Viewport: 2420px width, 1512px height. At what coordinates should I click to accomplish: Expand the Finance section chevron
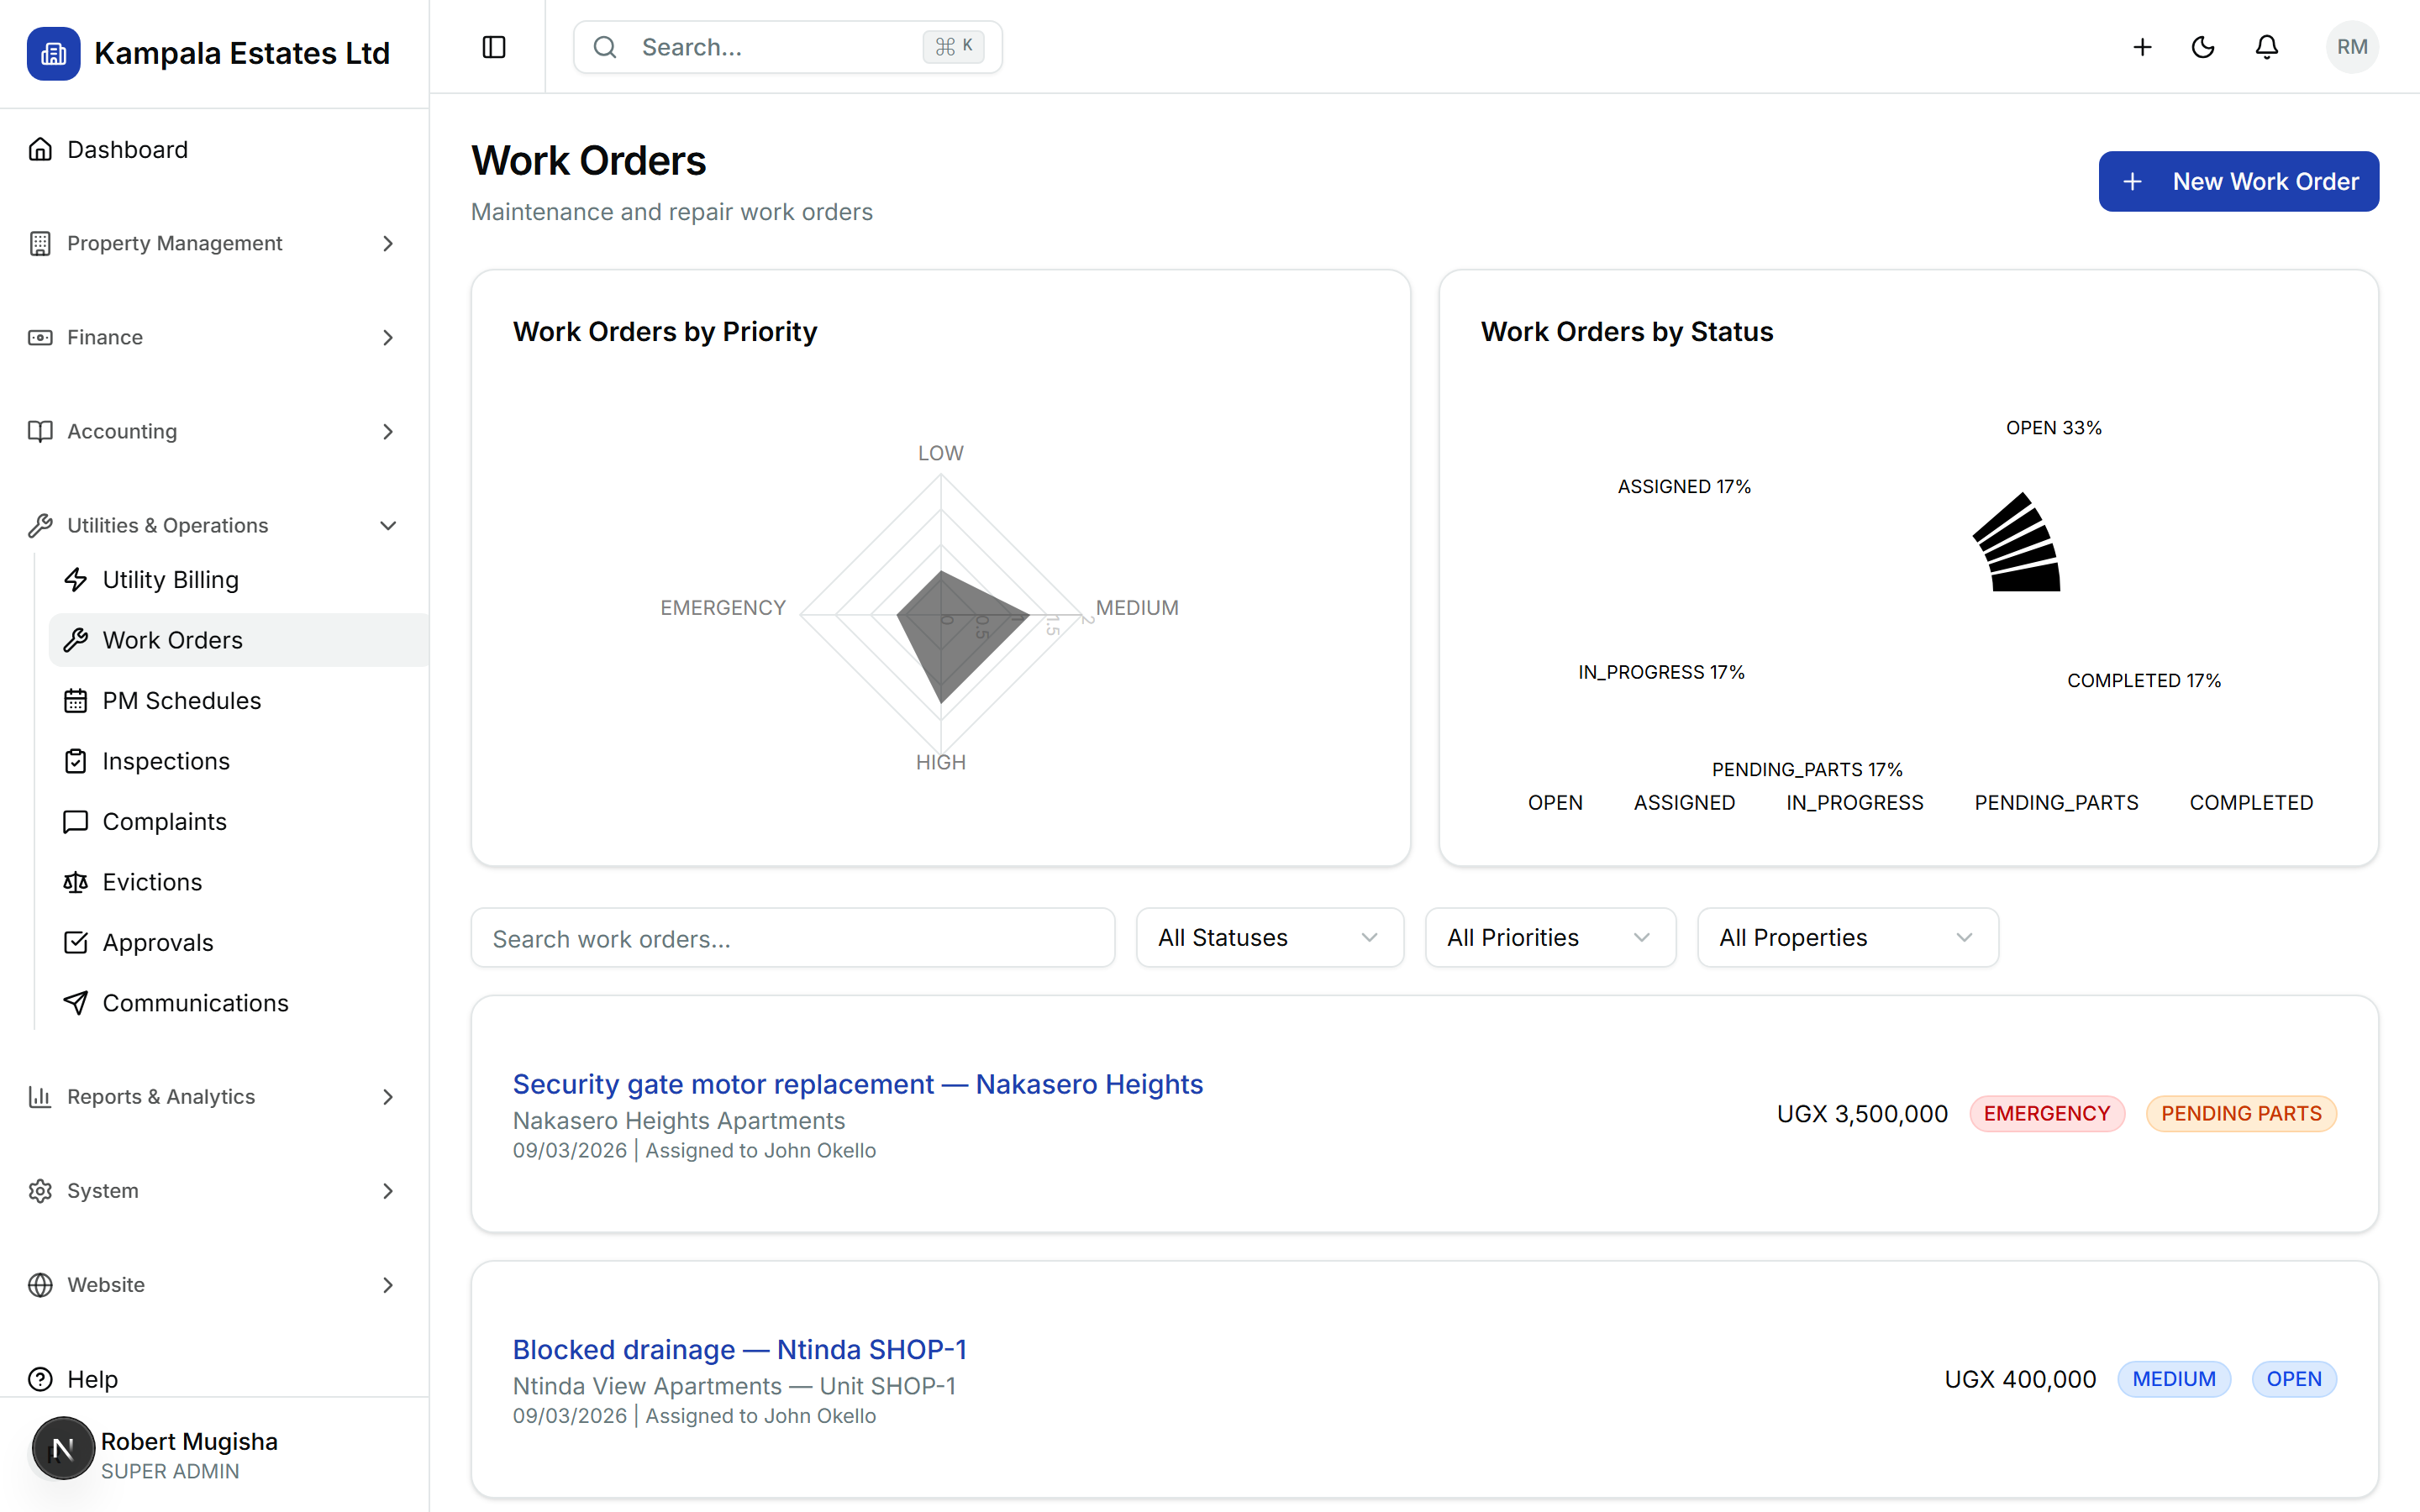coord(388,337)
